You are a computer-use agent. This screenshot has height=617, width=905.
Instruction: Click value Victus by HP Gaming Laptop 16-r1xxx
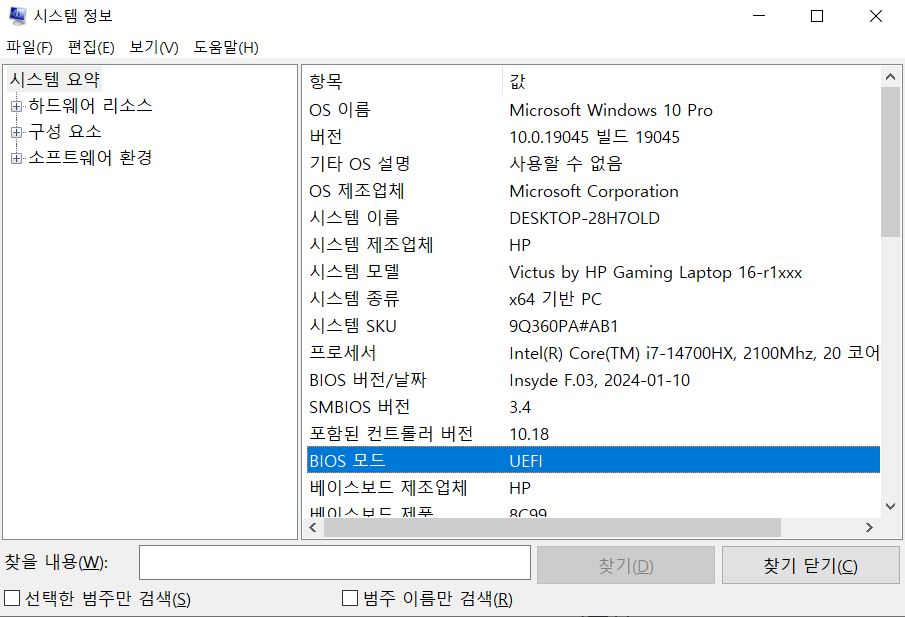656,272
